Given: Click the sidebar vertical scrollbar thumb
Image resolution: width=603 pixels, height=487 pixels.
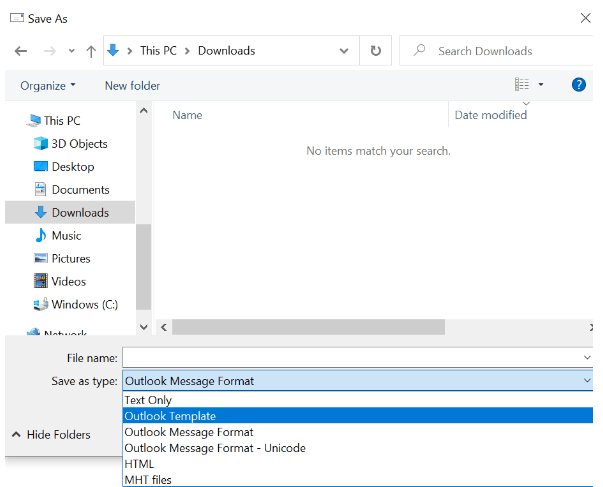Looking at the screenshot, I should point(143,267).
